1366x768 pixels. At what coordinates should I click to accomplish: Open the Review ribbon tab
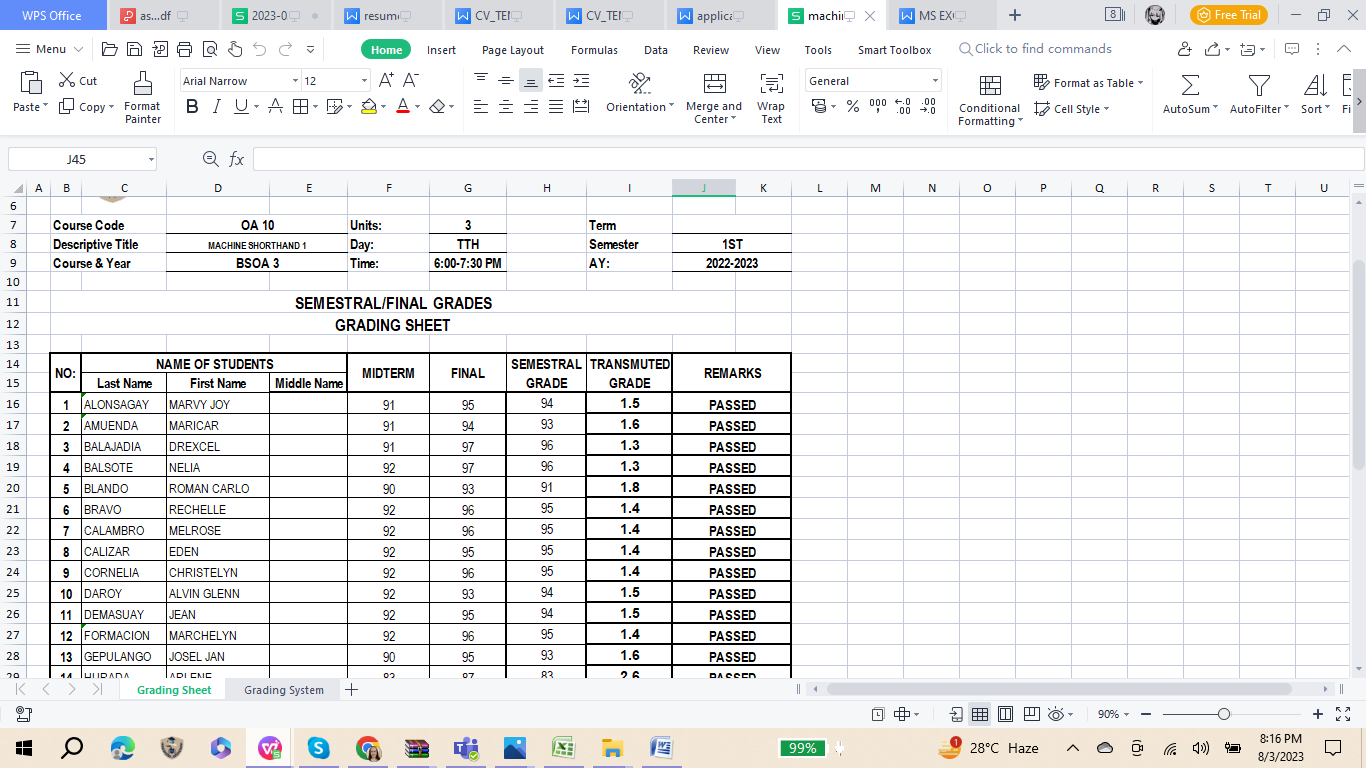[x=711, y=50]
